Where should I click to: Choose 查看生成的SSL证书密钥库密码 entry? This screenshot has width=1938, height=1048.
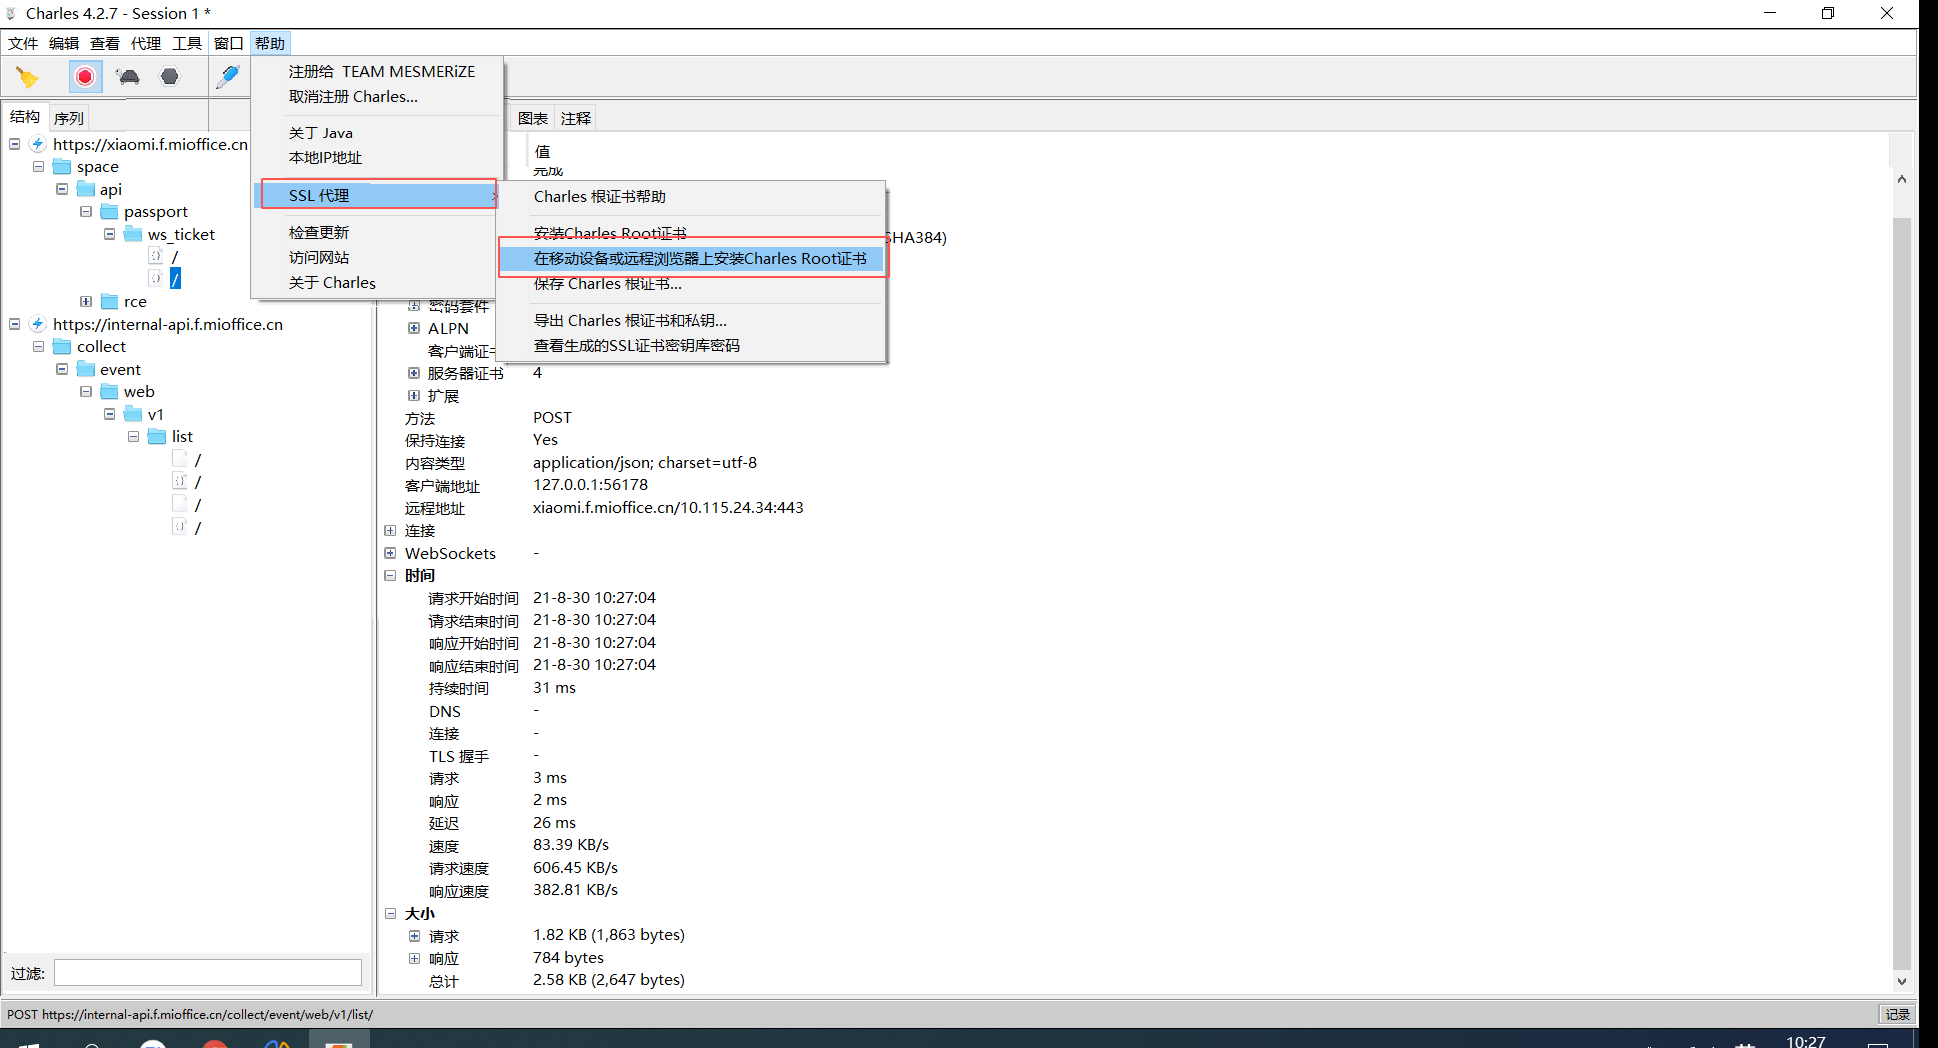point(692,346)
